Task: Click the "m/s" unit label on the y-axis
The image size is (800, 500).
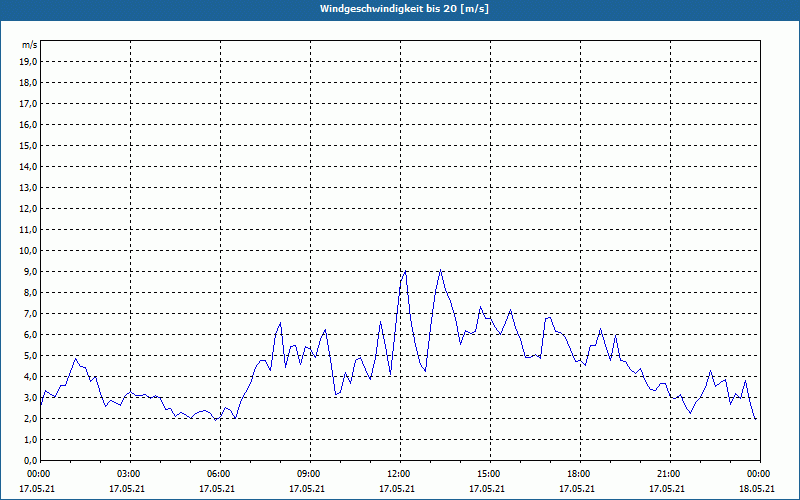Action: coord(30,45)
